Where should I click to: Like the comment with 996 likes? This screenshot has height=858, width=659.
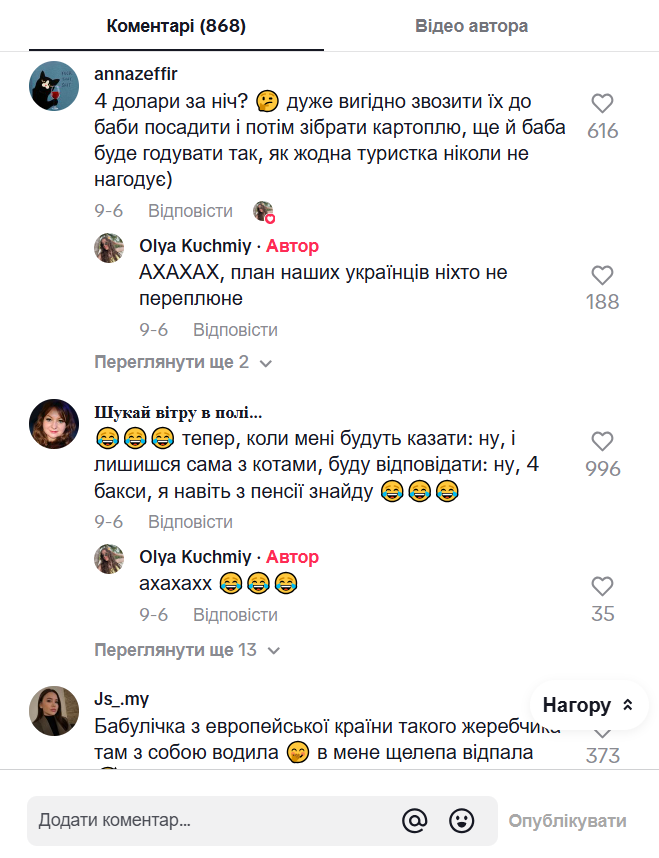click(x=602, y=441)
